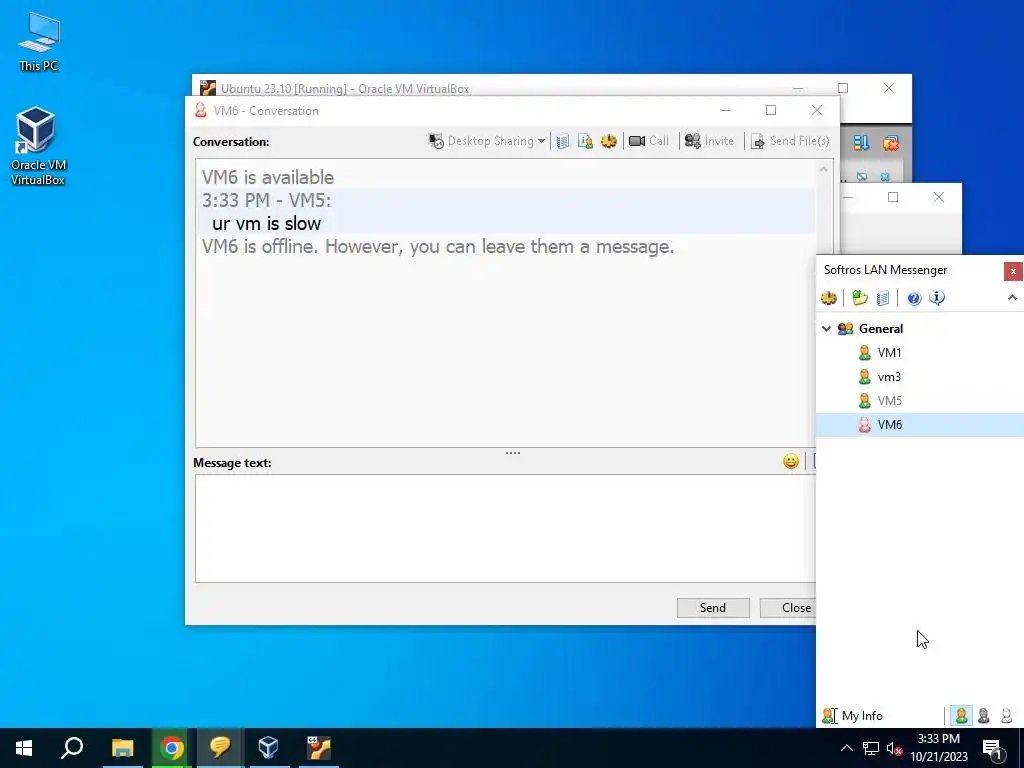Switch to running VM taskbar icon
The width and height of the screenshot is (1024, 768).
coord(319,748)
